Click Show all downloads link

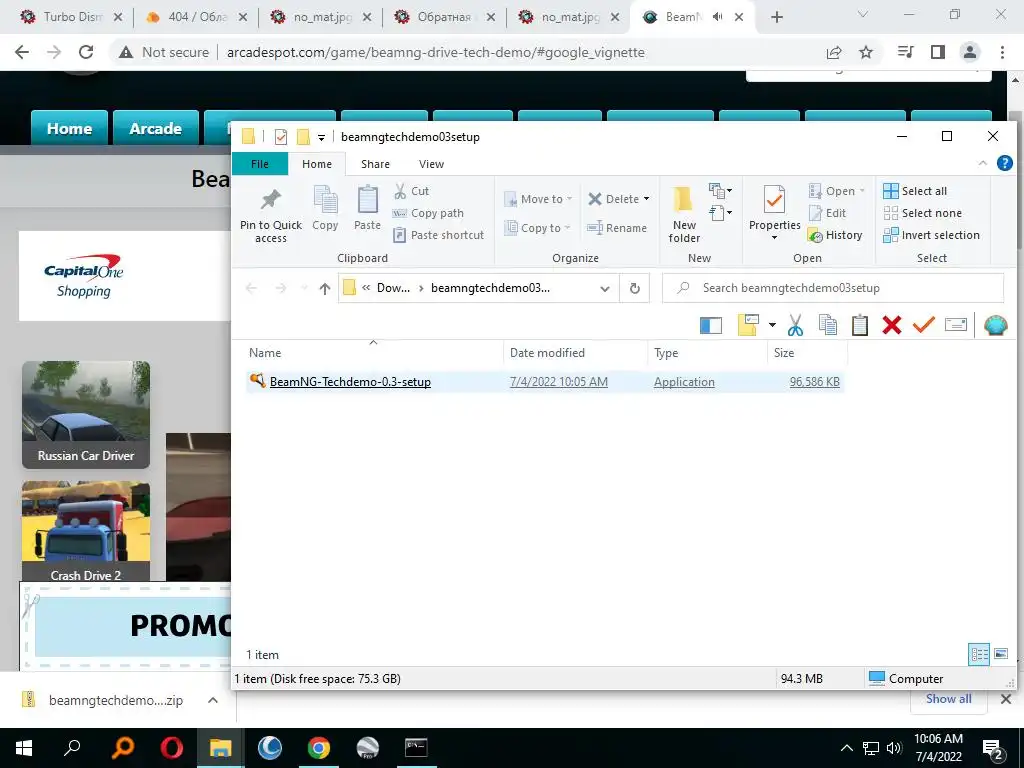pyautogui.click(x=948, y=699)
